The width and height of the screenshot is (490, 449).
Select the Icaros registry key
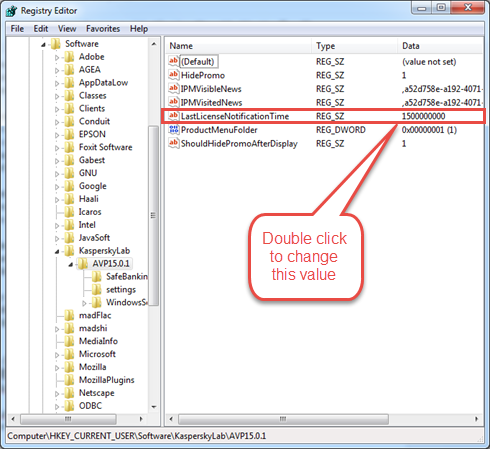click(x=90, y=212)
